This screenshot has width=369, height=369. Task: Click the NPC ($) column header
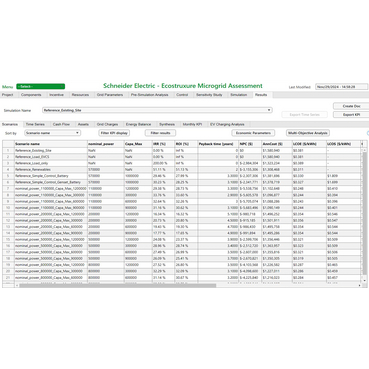click(250, 144)
